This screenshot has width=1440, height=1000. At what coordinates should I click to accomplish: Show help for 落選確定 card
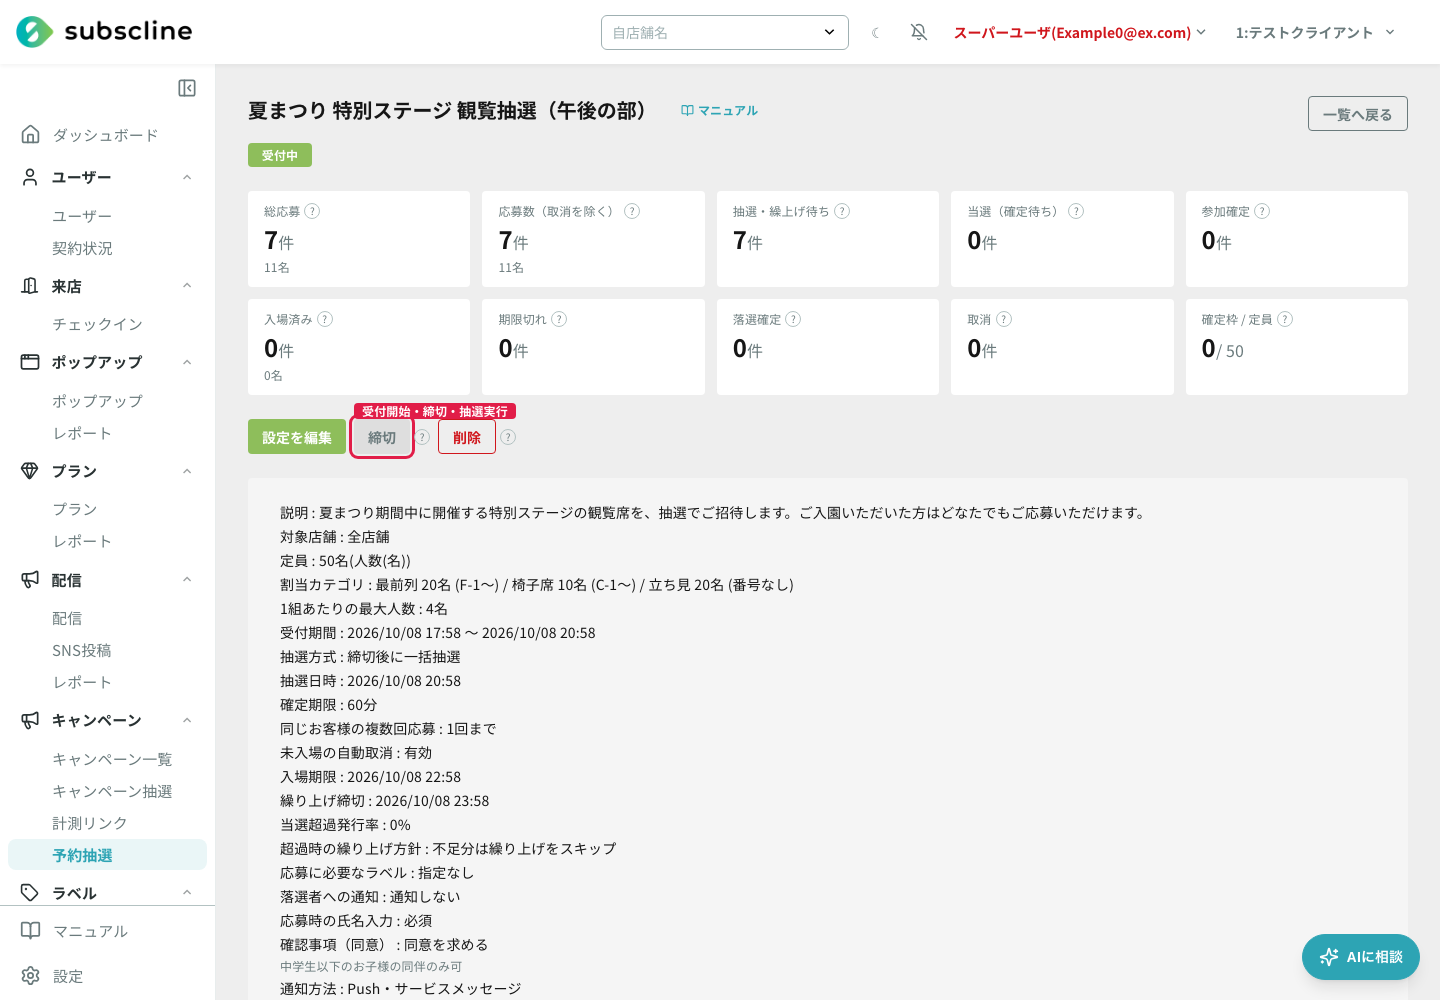tap(793, 319)
